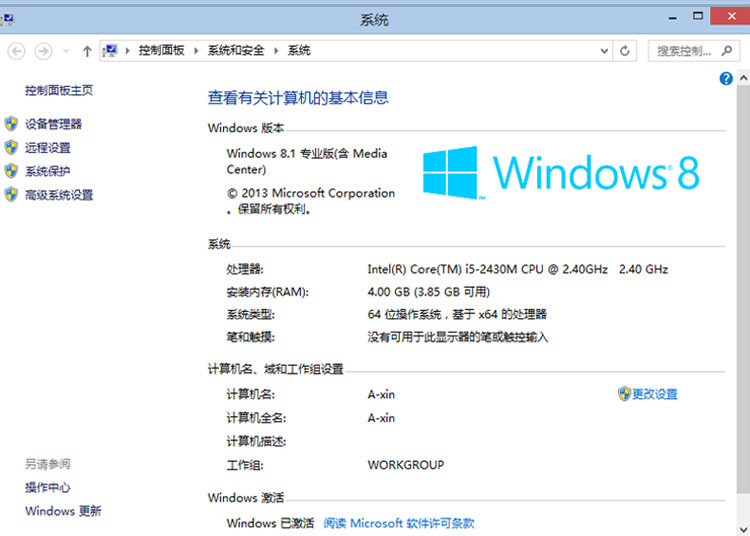Click the Back navigation arrow
Image resolution: width=750 pixels, height=536 pixels.
(16, 51)
